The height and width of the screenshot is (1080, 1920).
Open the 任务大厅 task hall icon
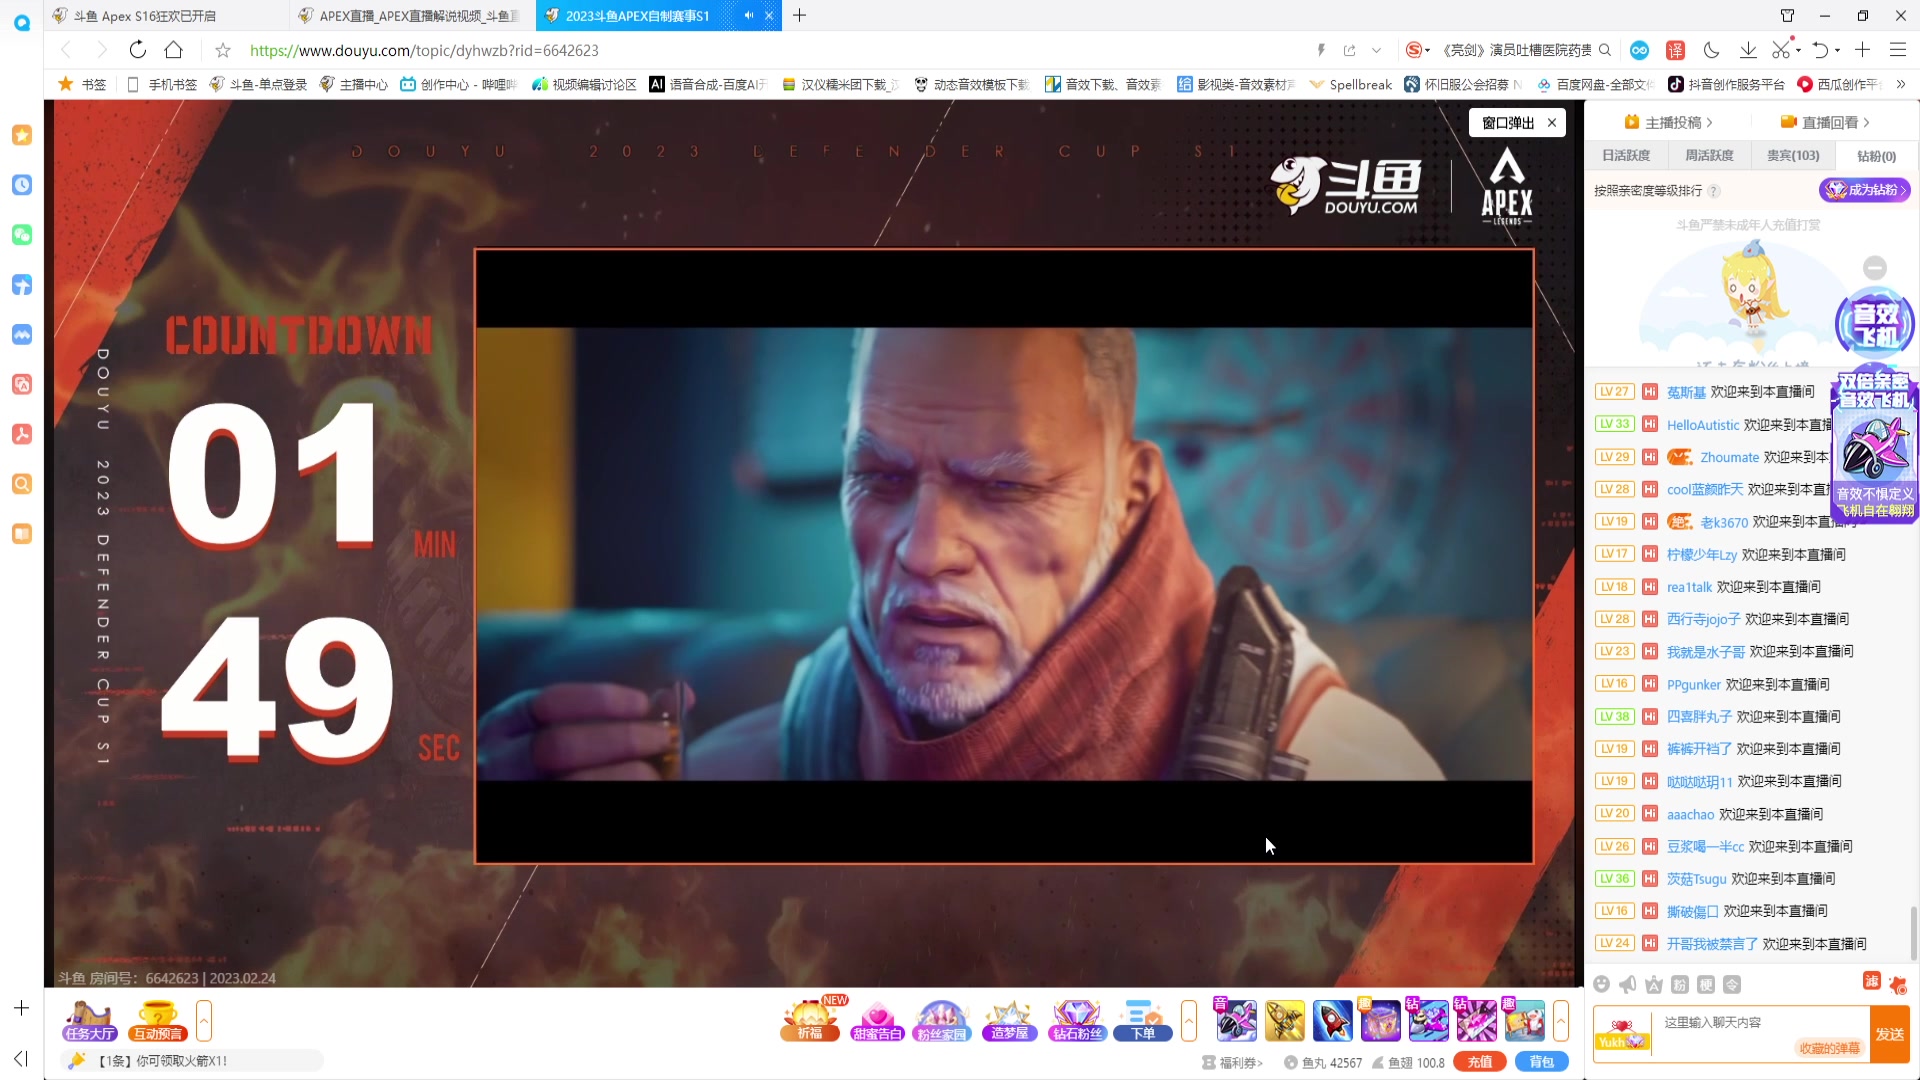click(90, 1021)
